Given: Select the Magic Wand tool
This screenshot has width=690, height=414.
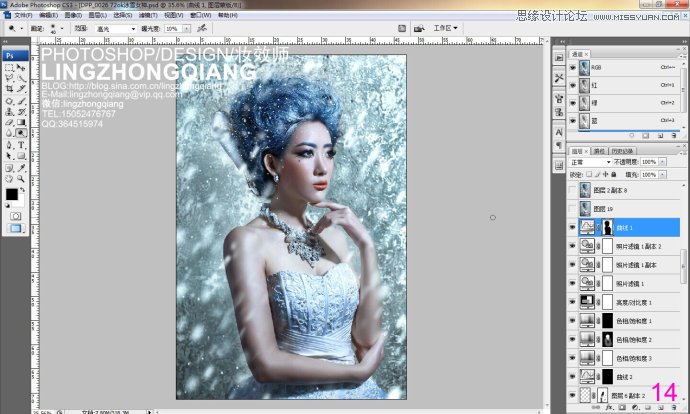Looking at the screenshot, I should pyautogui.click(x=21, y=78).
